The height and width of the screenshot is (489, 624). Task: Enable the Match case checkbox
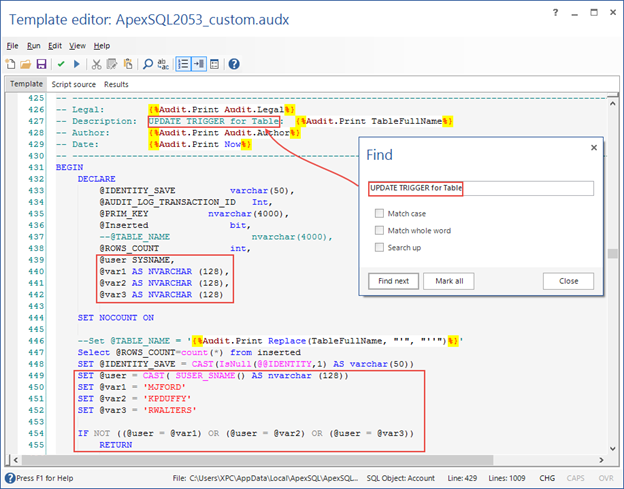tap(379, 214)
